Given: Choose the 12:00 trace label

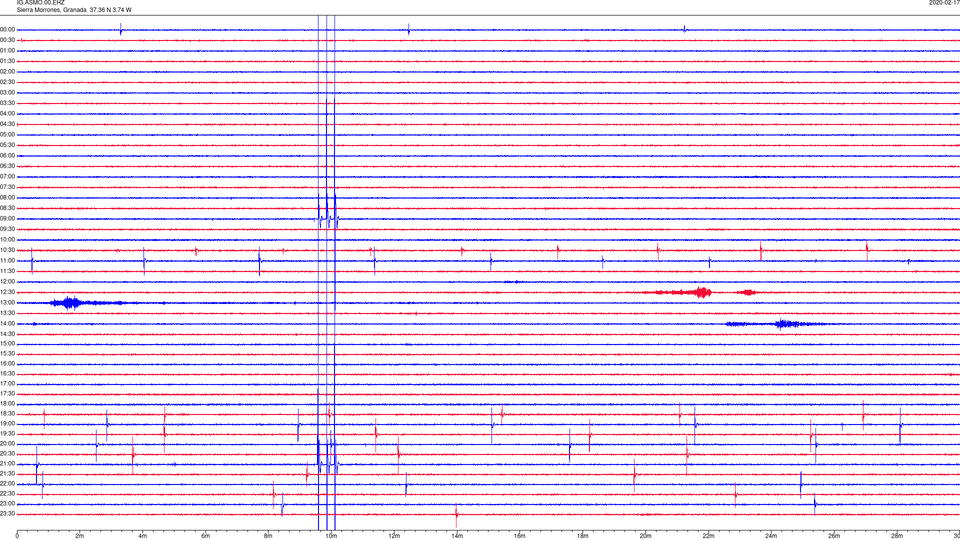Looking at the screenshot, I should coord(7,282).
